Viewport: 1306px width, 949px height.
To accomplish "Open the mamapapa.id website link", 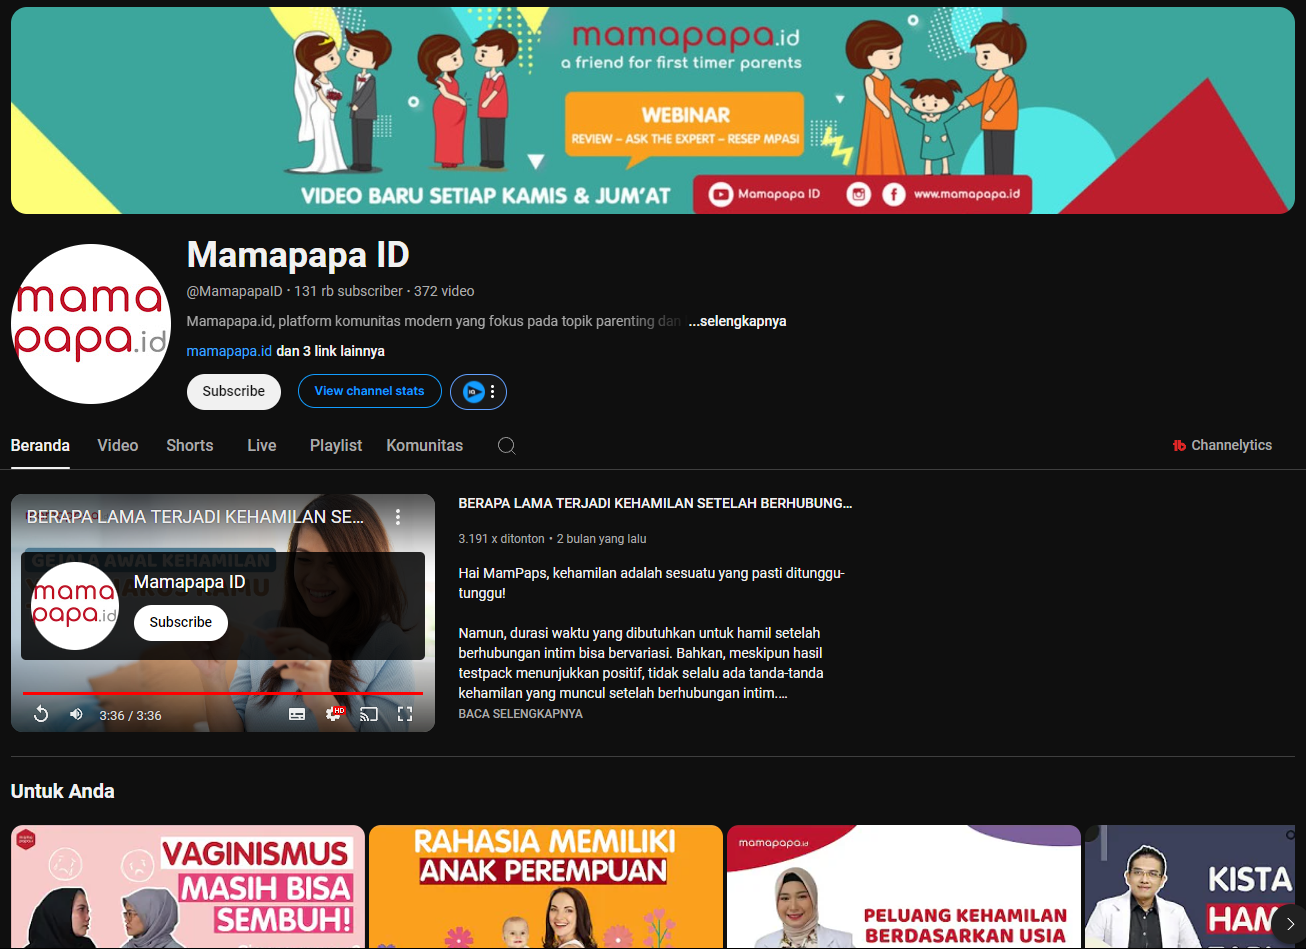I will point(229,351).
